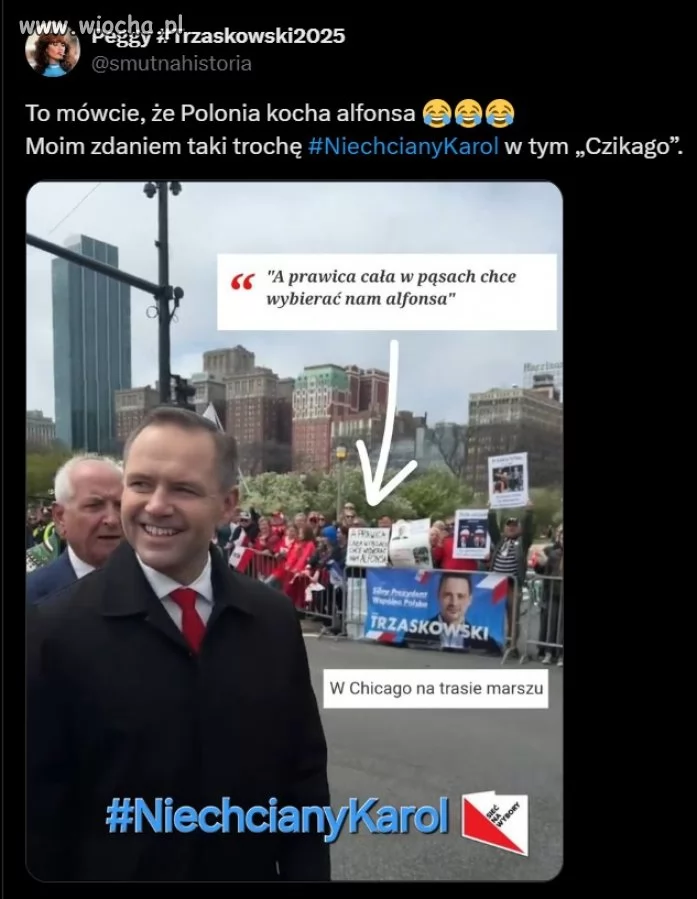Click the blue Trzaskowski banner
697x899 pixels.
(436, 609)
